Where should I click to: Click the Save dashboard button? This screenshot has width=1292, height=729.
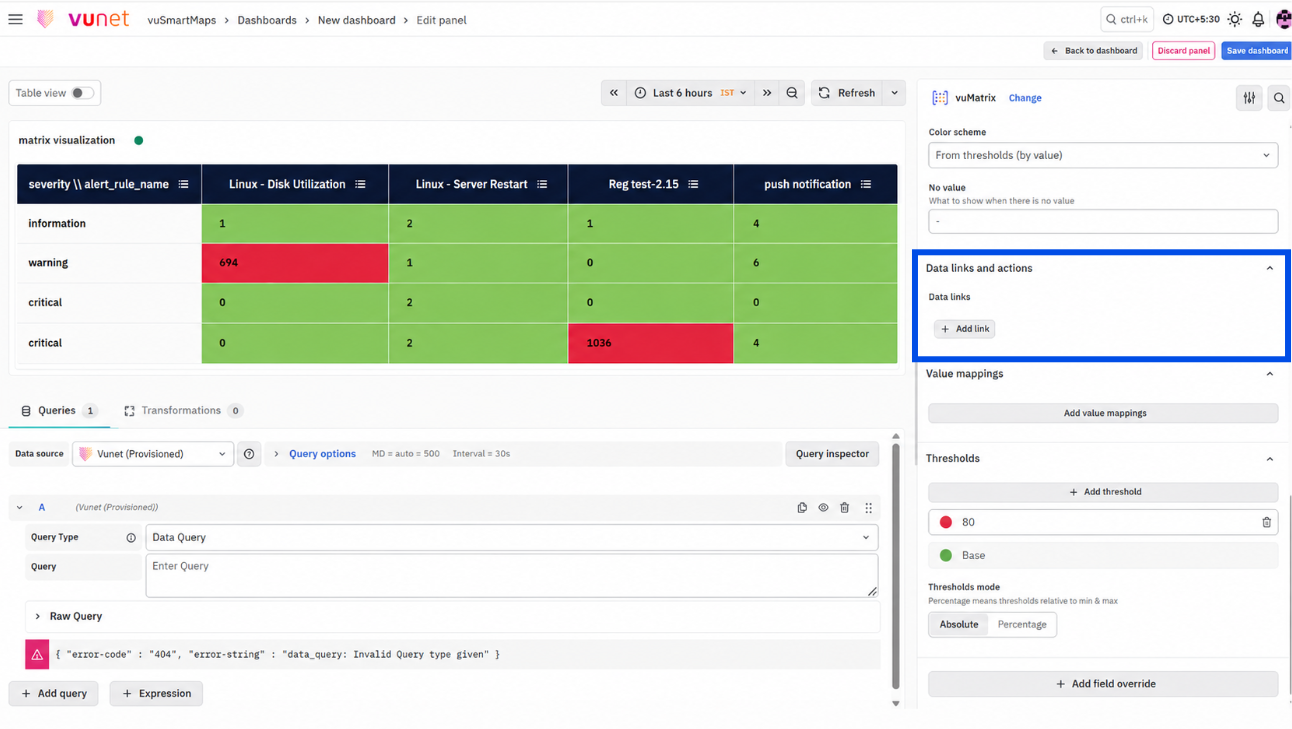click(1257, 51)
